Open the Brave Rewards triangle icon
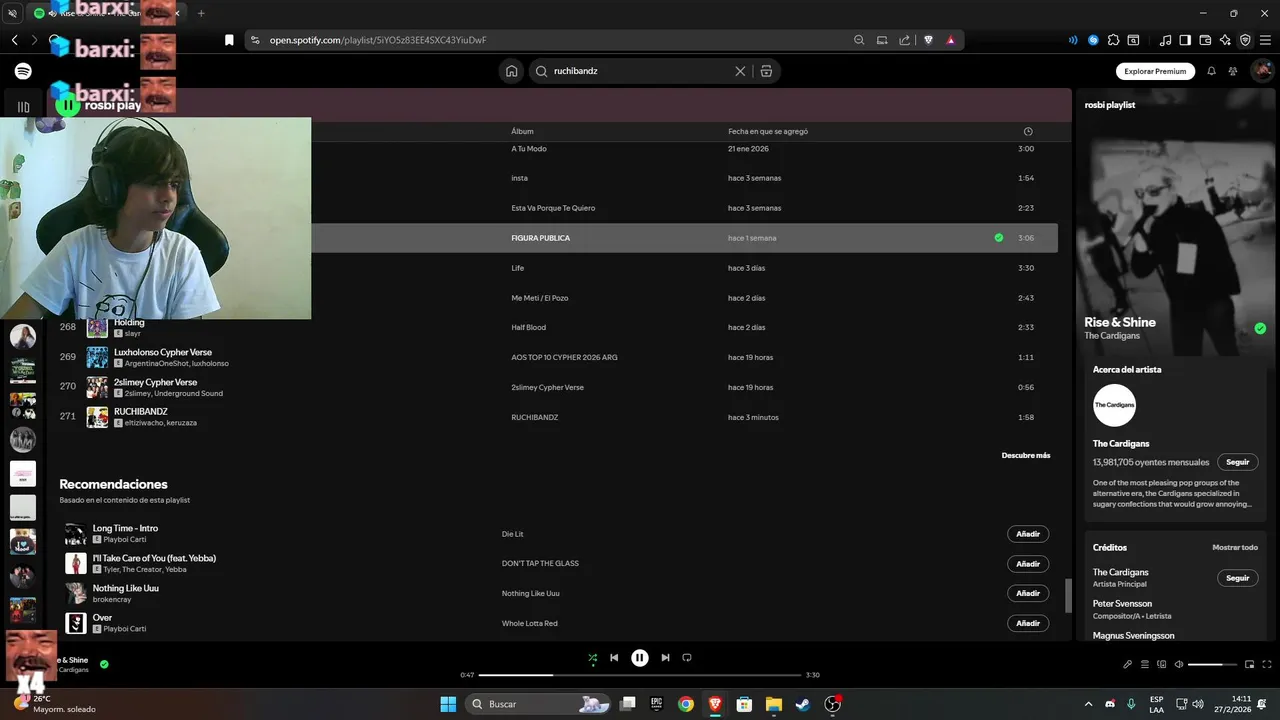The height and width of the screenshot is (720, 1280). 950,40
